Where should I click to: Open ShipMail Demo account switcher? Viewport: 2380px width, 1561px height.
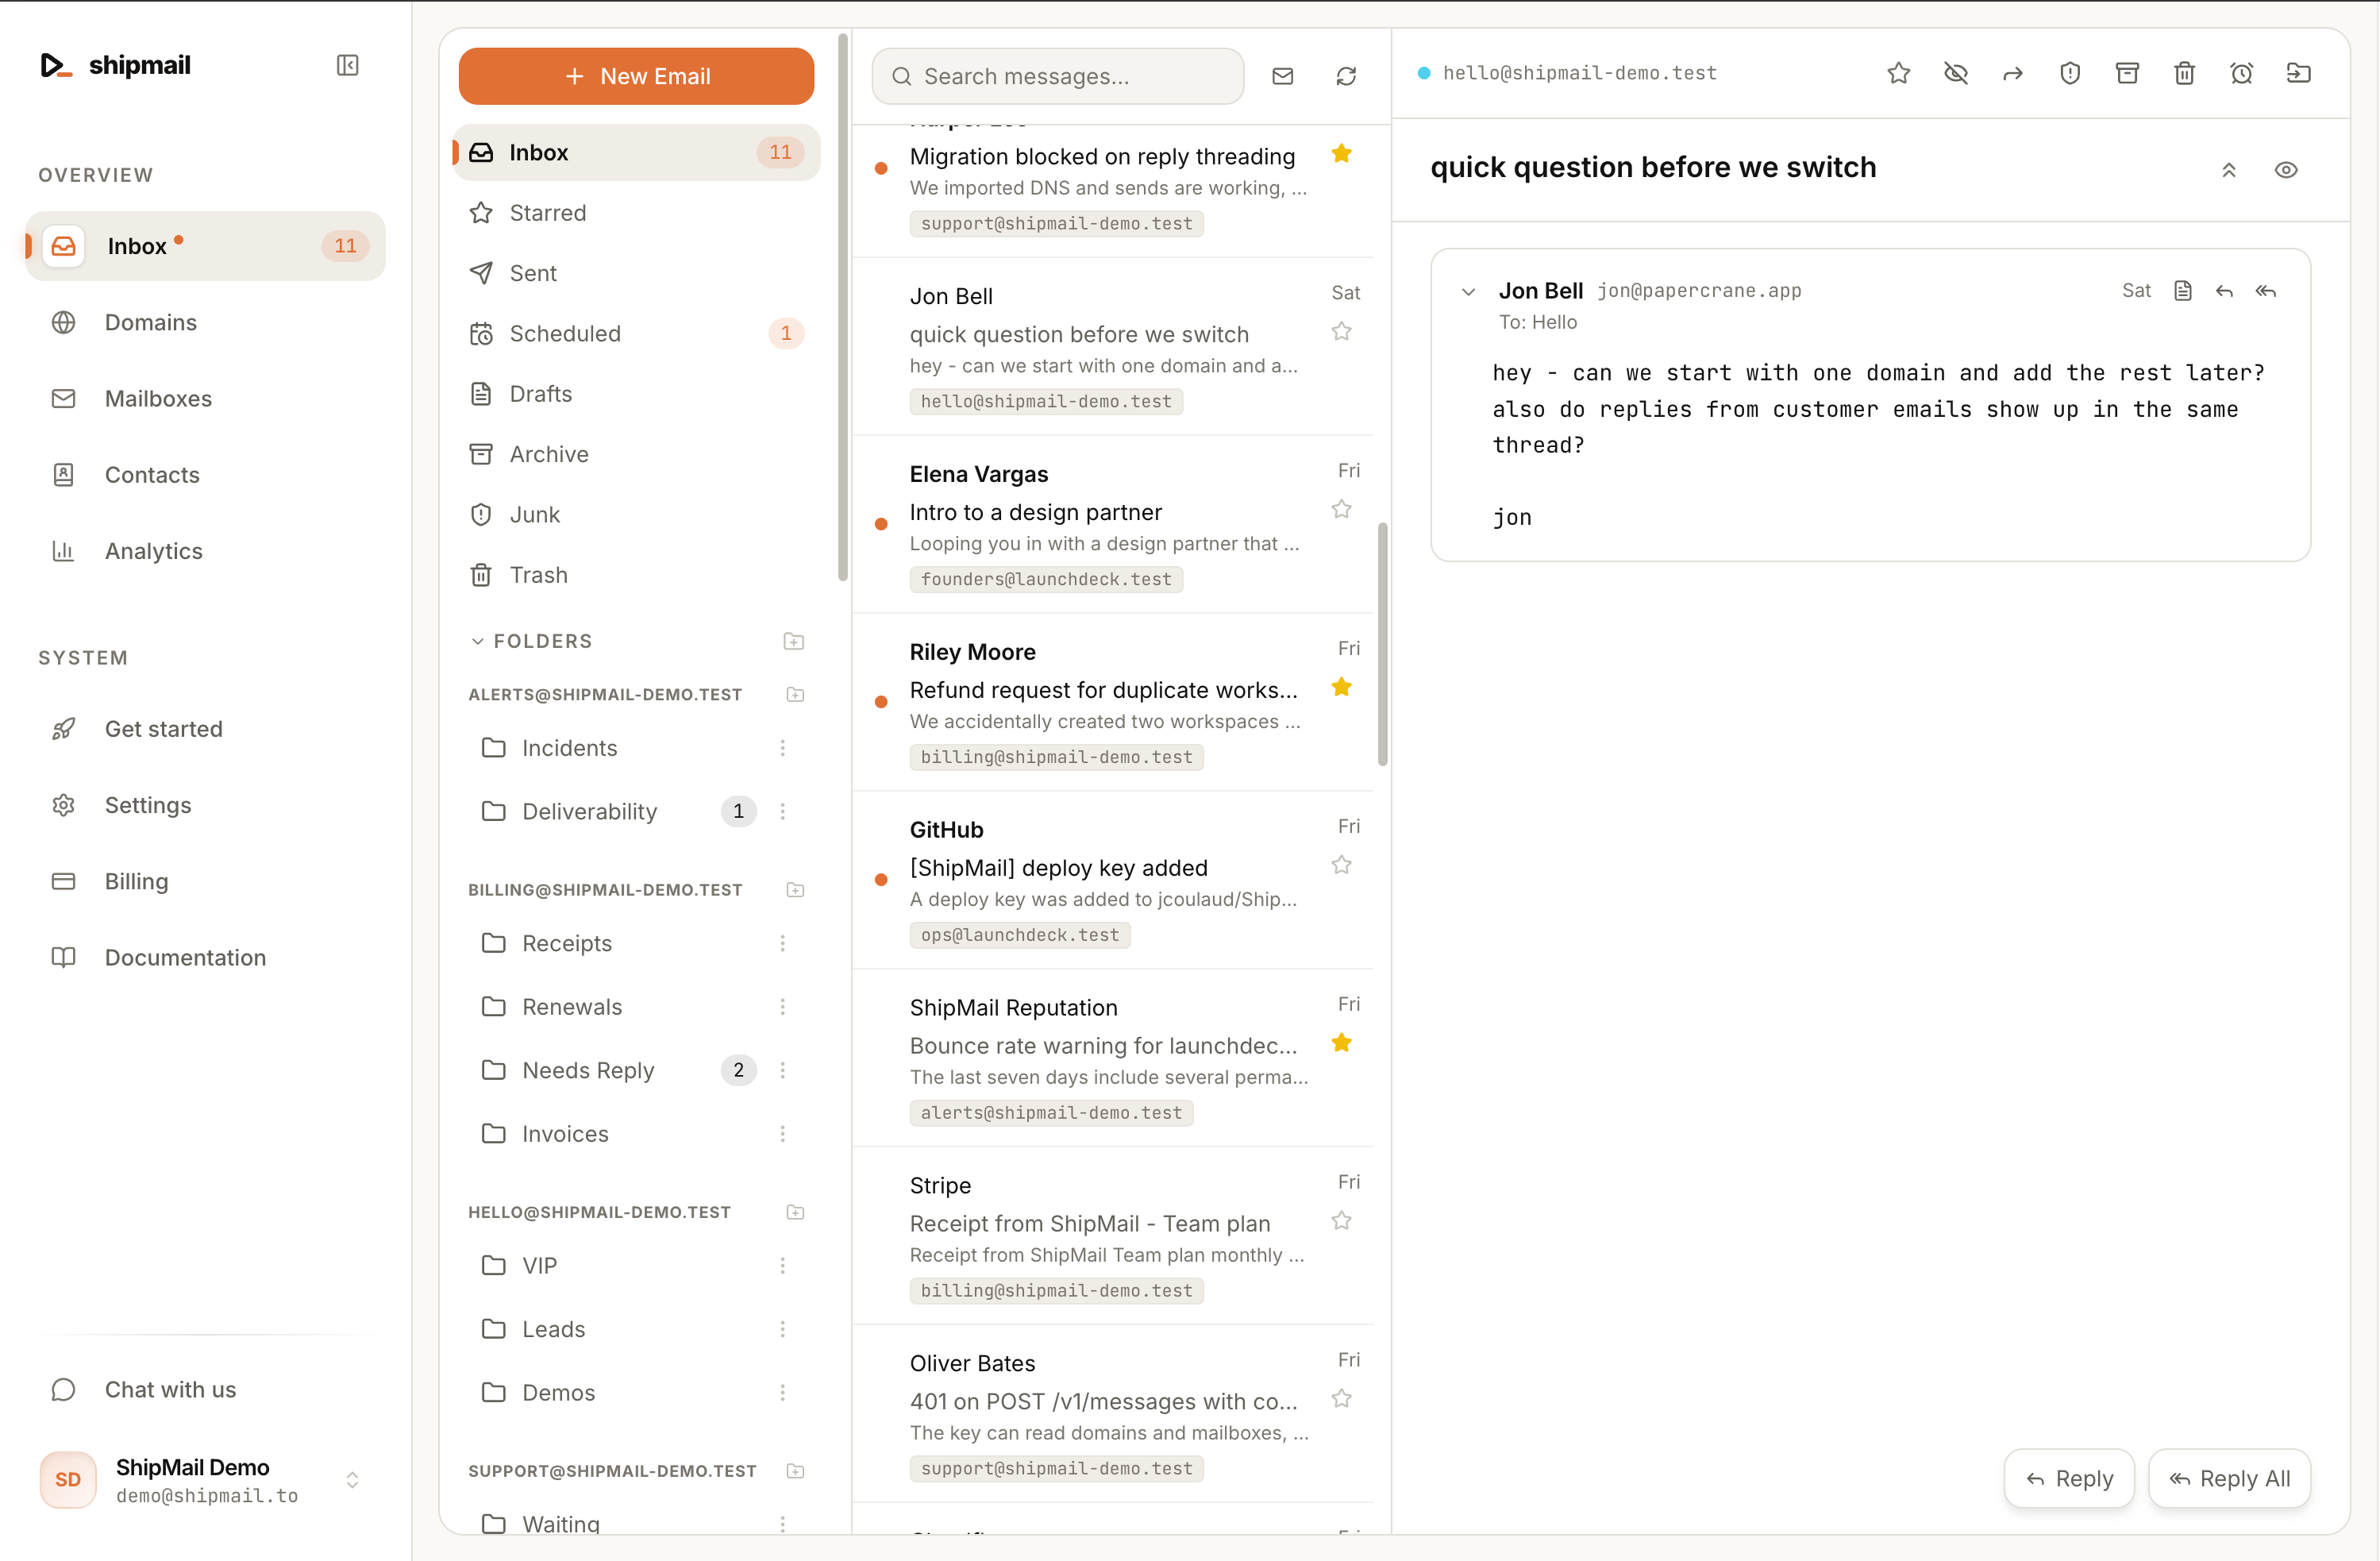pos(205,1480)
